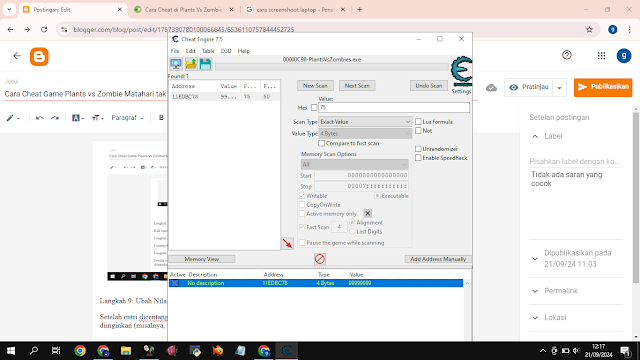Enable the Unrandomizer checkbox
This screenshot has height=360, width=640.
click(418, 149)
